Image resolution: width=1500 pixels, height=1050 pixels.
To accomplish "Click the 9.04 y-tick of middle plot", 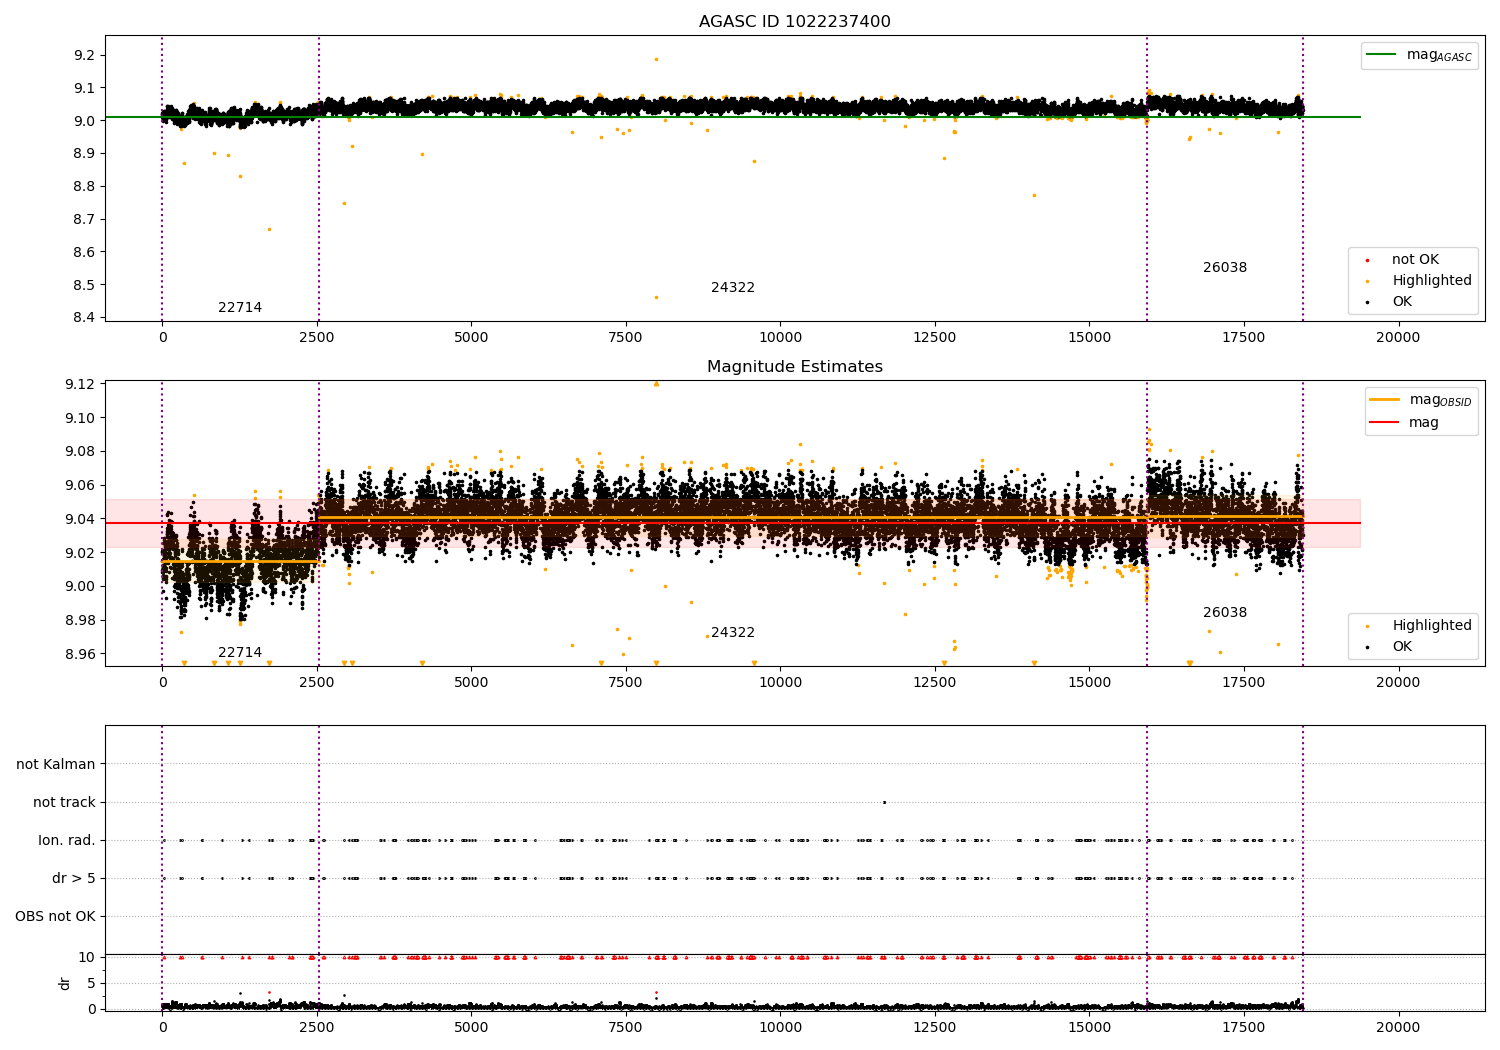I will click(x=81, y=520).
